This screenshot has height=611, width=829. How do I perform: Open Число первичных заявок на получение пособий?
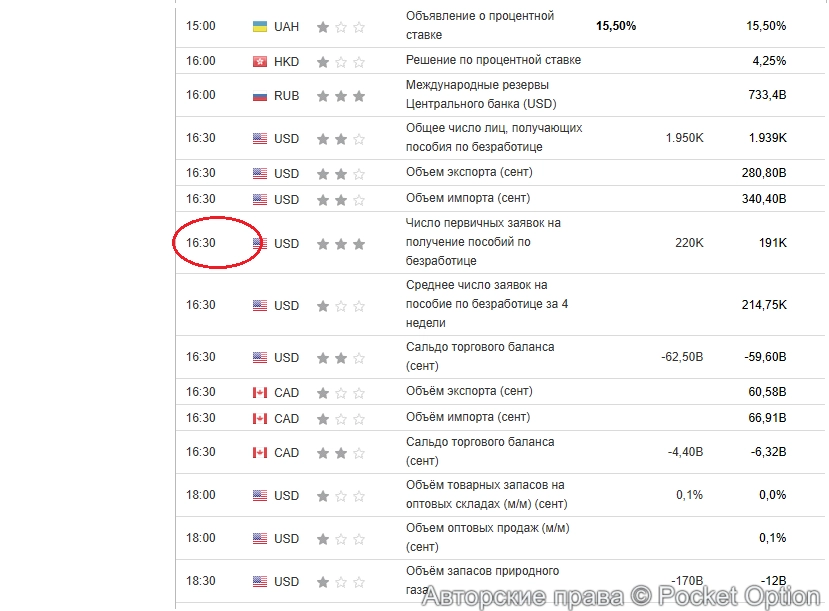pyautogui.click(x=483, y=242)
